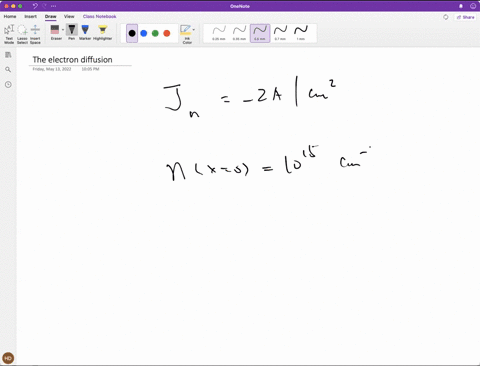Set pen thickness to 0.7 mm

(280, 33)
